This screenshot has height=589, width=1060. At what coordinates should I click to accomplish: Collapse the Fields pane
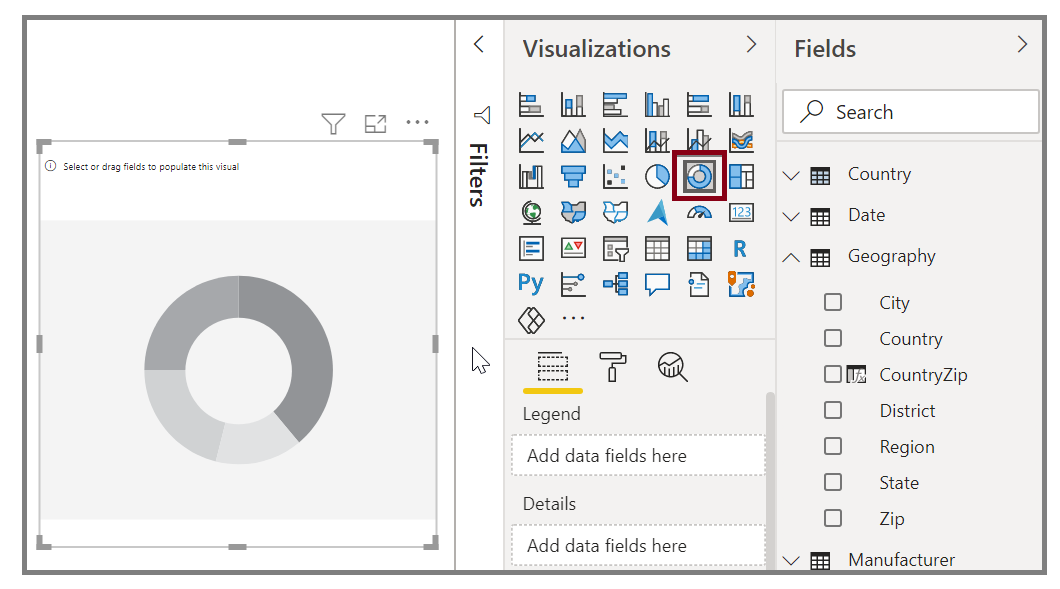(1022, 44)
